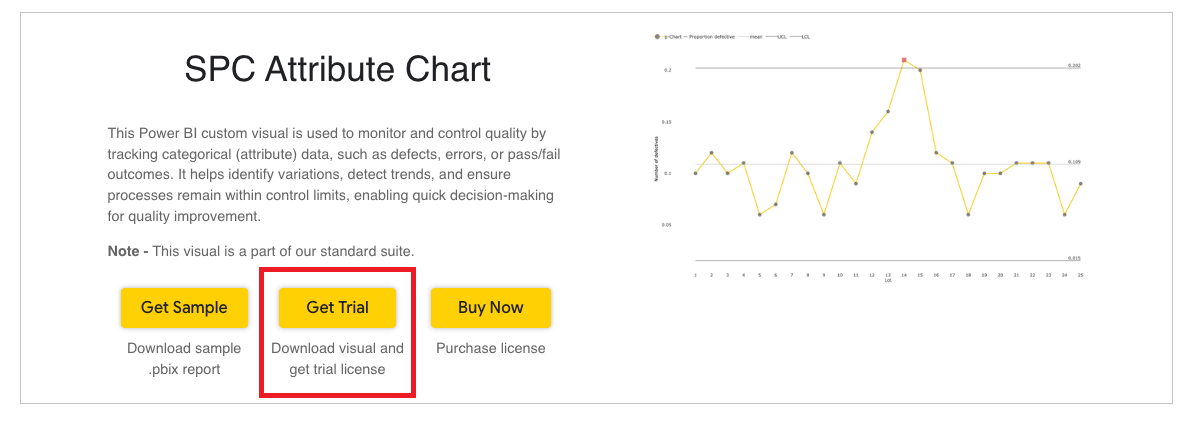Click the first data point at lot 1
The height and width of the screenshot is (423, 1180).
[x=695, y=173]
